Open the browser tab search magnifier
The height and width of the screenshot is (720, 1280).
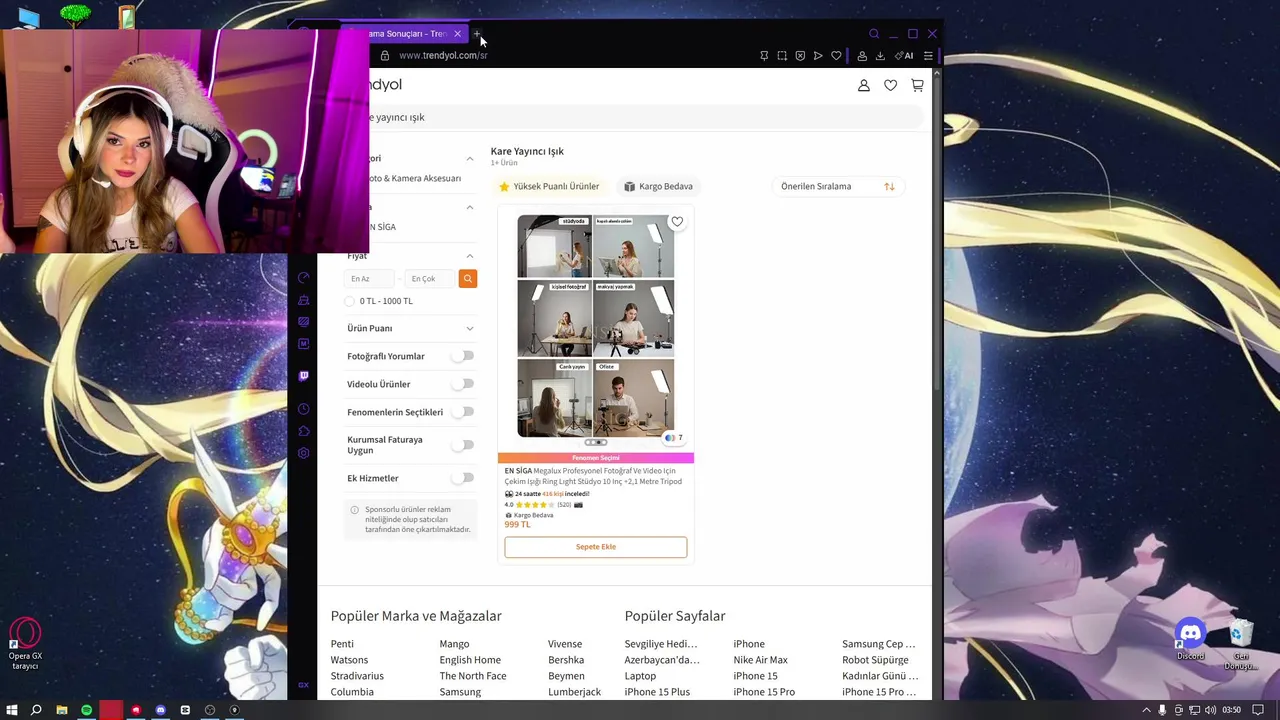(874, 34)
